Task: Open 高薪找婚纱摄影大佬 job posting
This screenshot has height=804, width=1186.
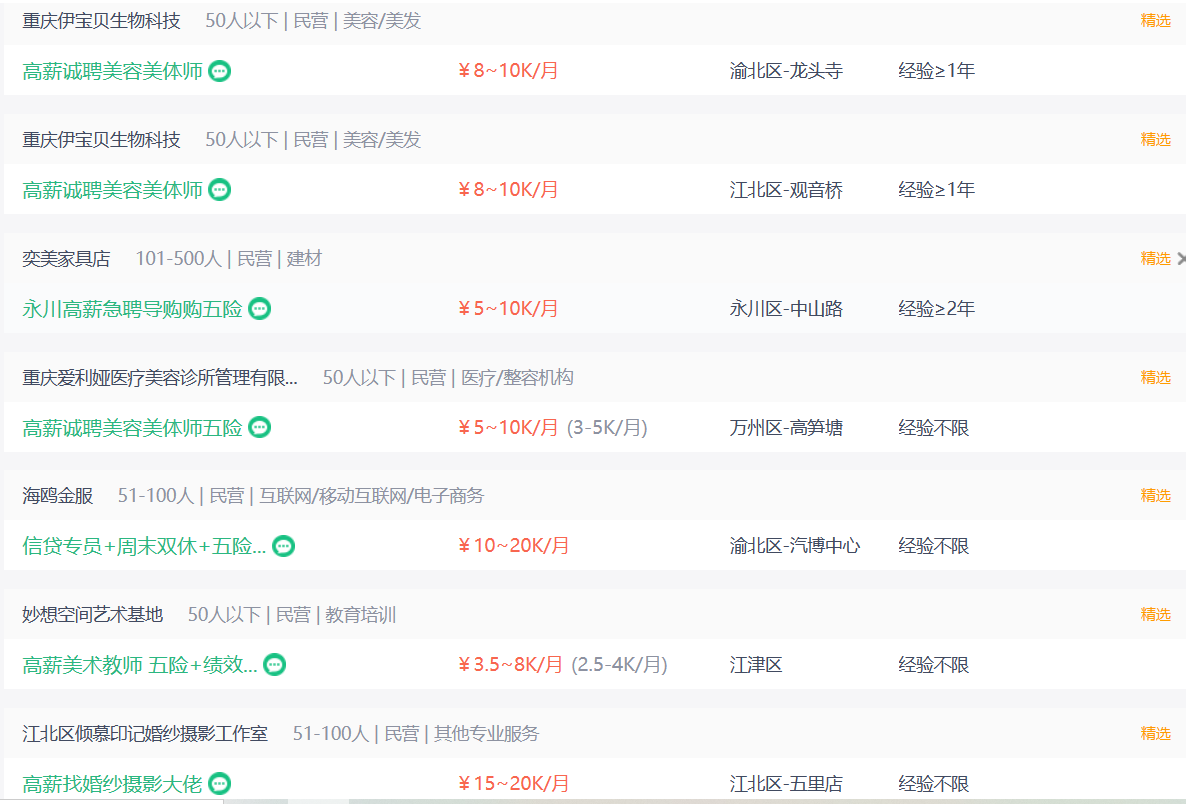Action: (113, 784)
